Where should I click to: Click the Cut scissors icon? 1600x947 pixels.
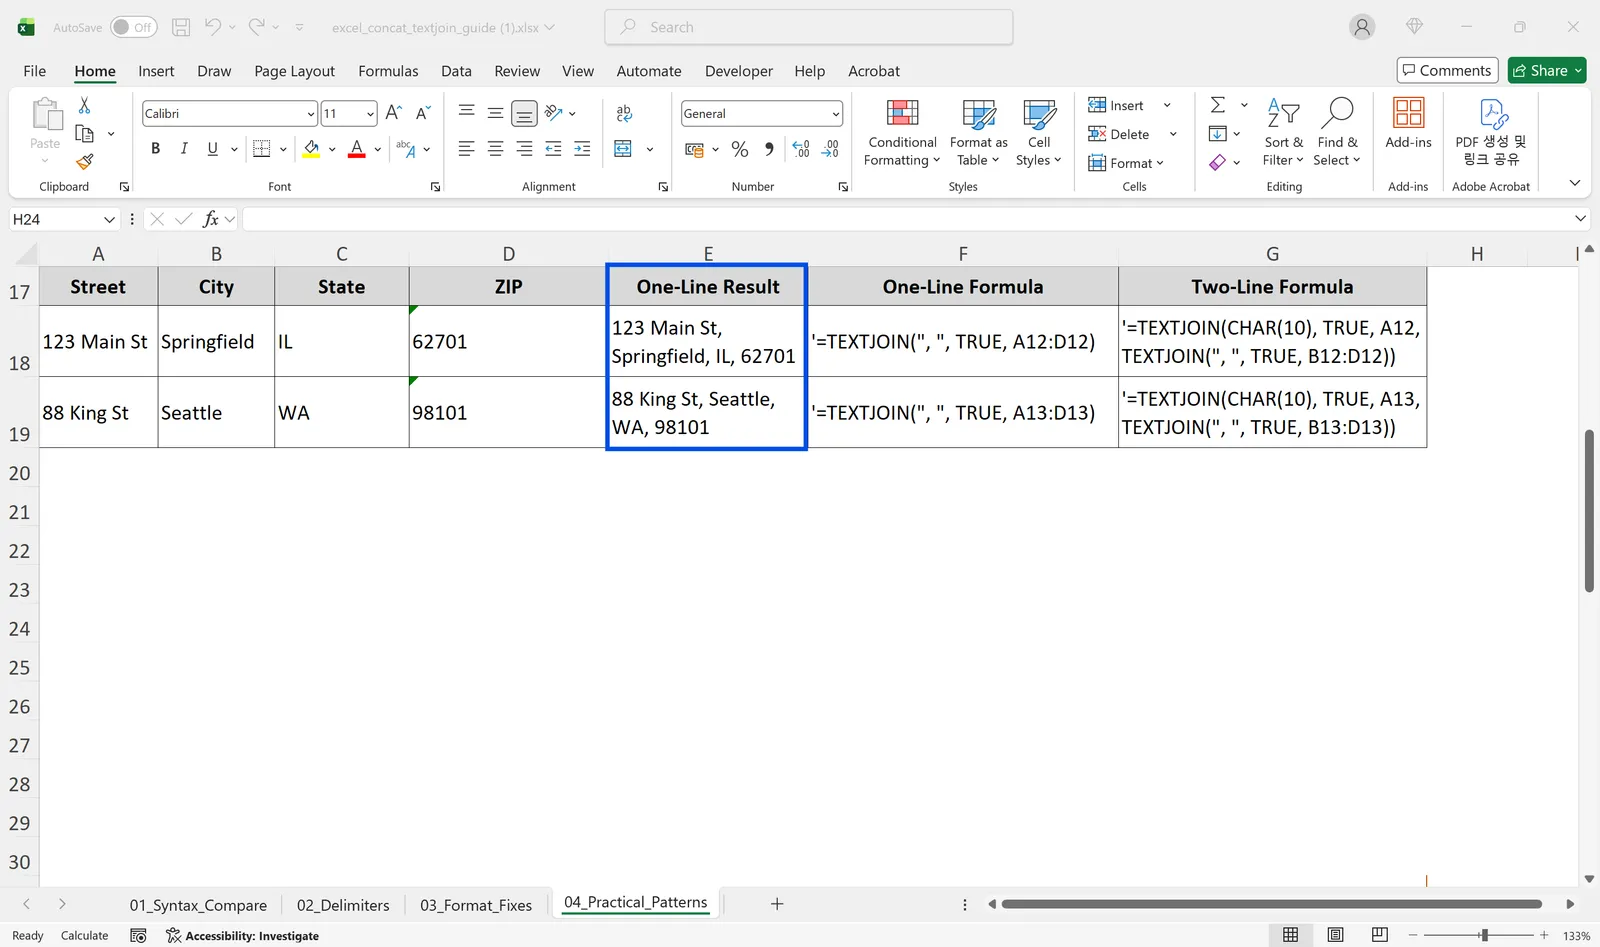click(x=85, y=105)
